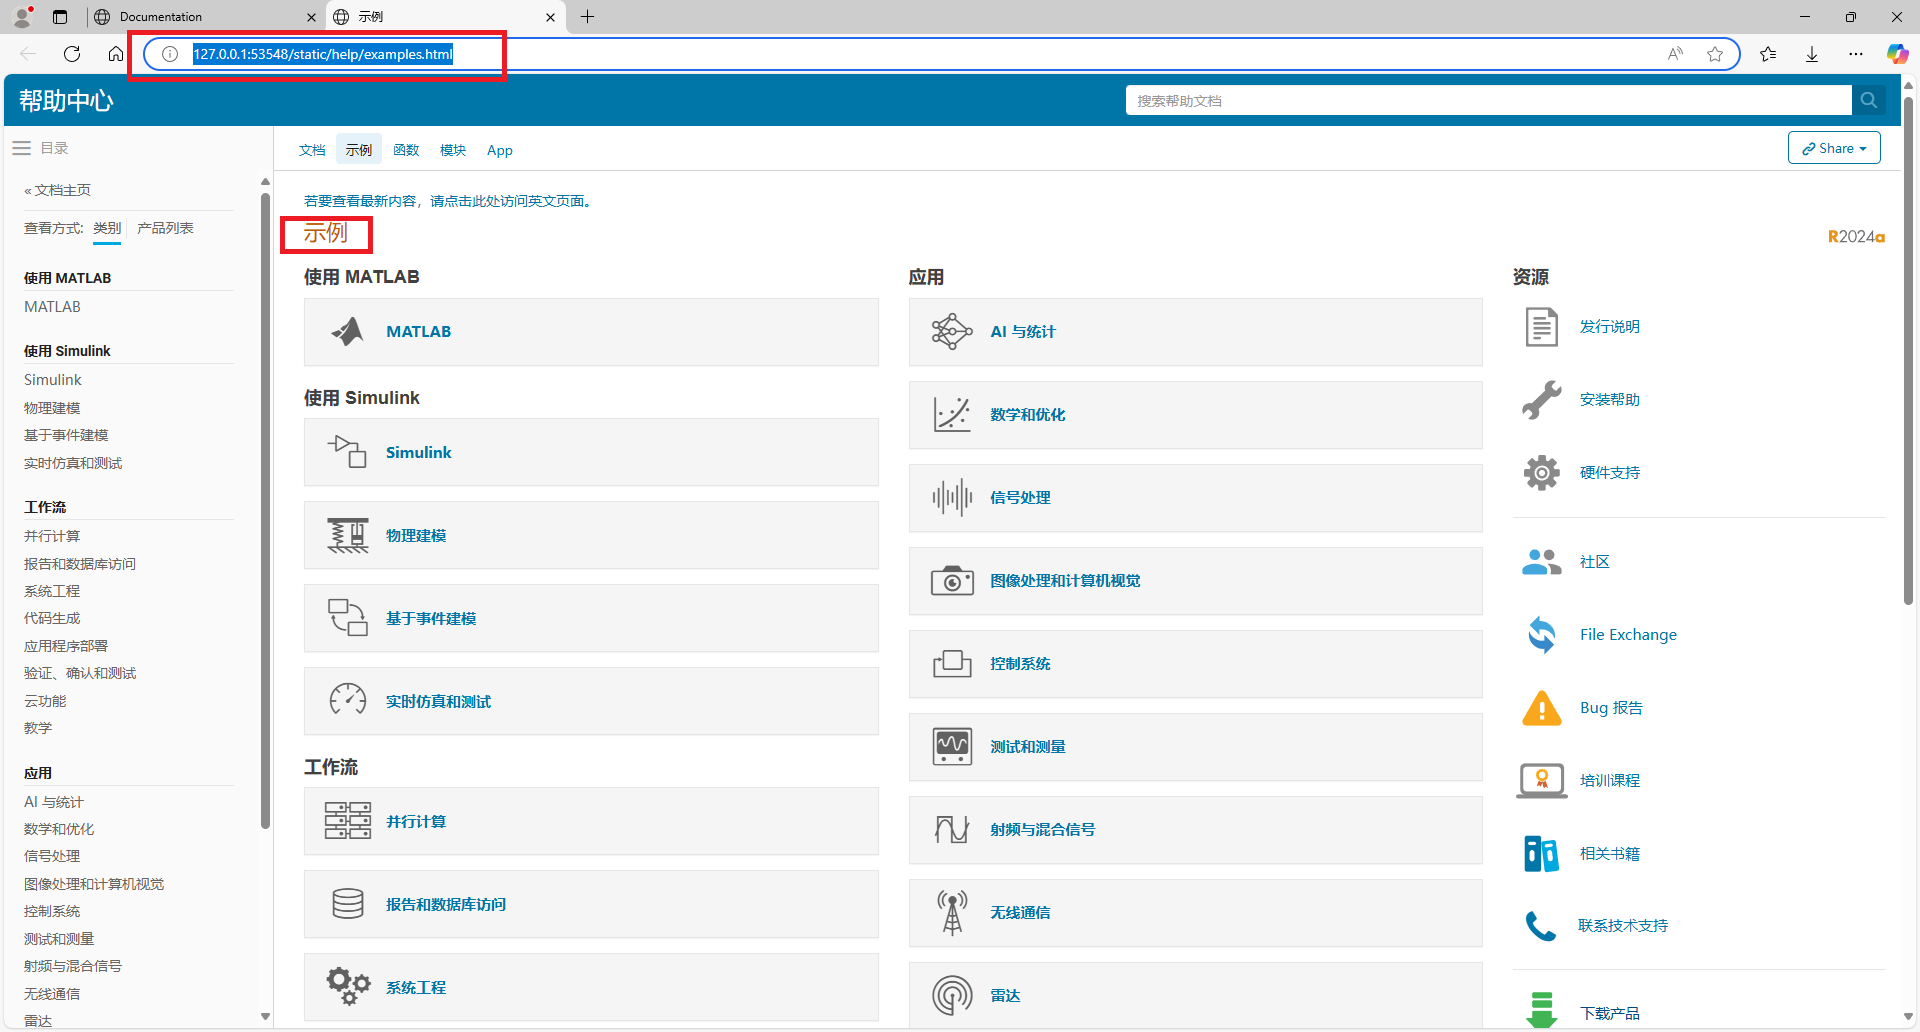The image size is (1920, 1032).
Task: Click the sidebar vertical scrollbar
Action: point(265,510)
